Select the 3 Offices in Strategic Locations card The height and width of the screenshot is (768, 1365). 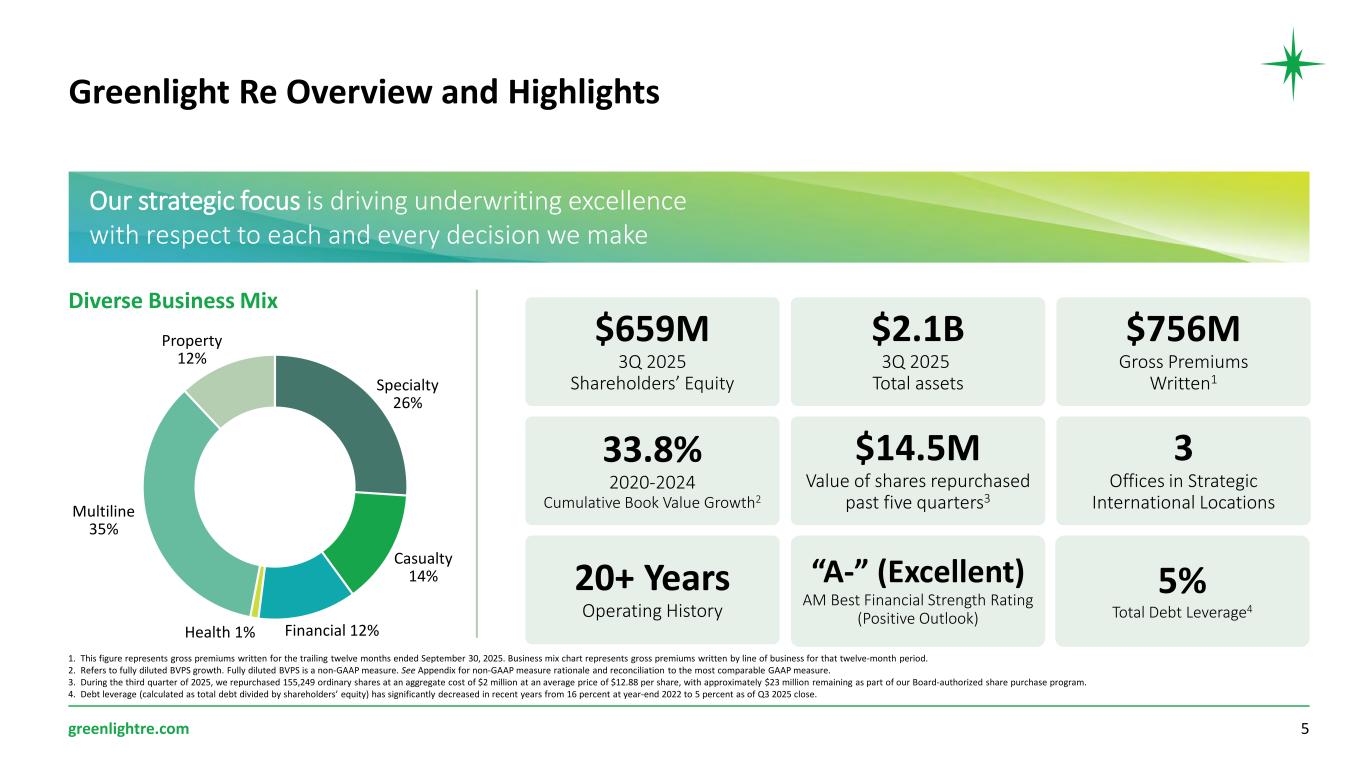point(1182,470)
